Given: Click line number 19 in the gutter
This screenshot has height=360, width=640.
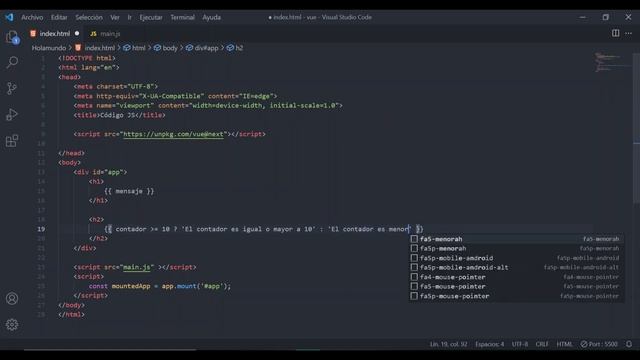Looking at the screenshot, I should click(41, 229).
